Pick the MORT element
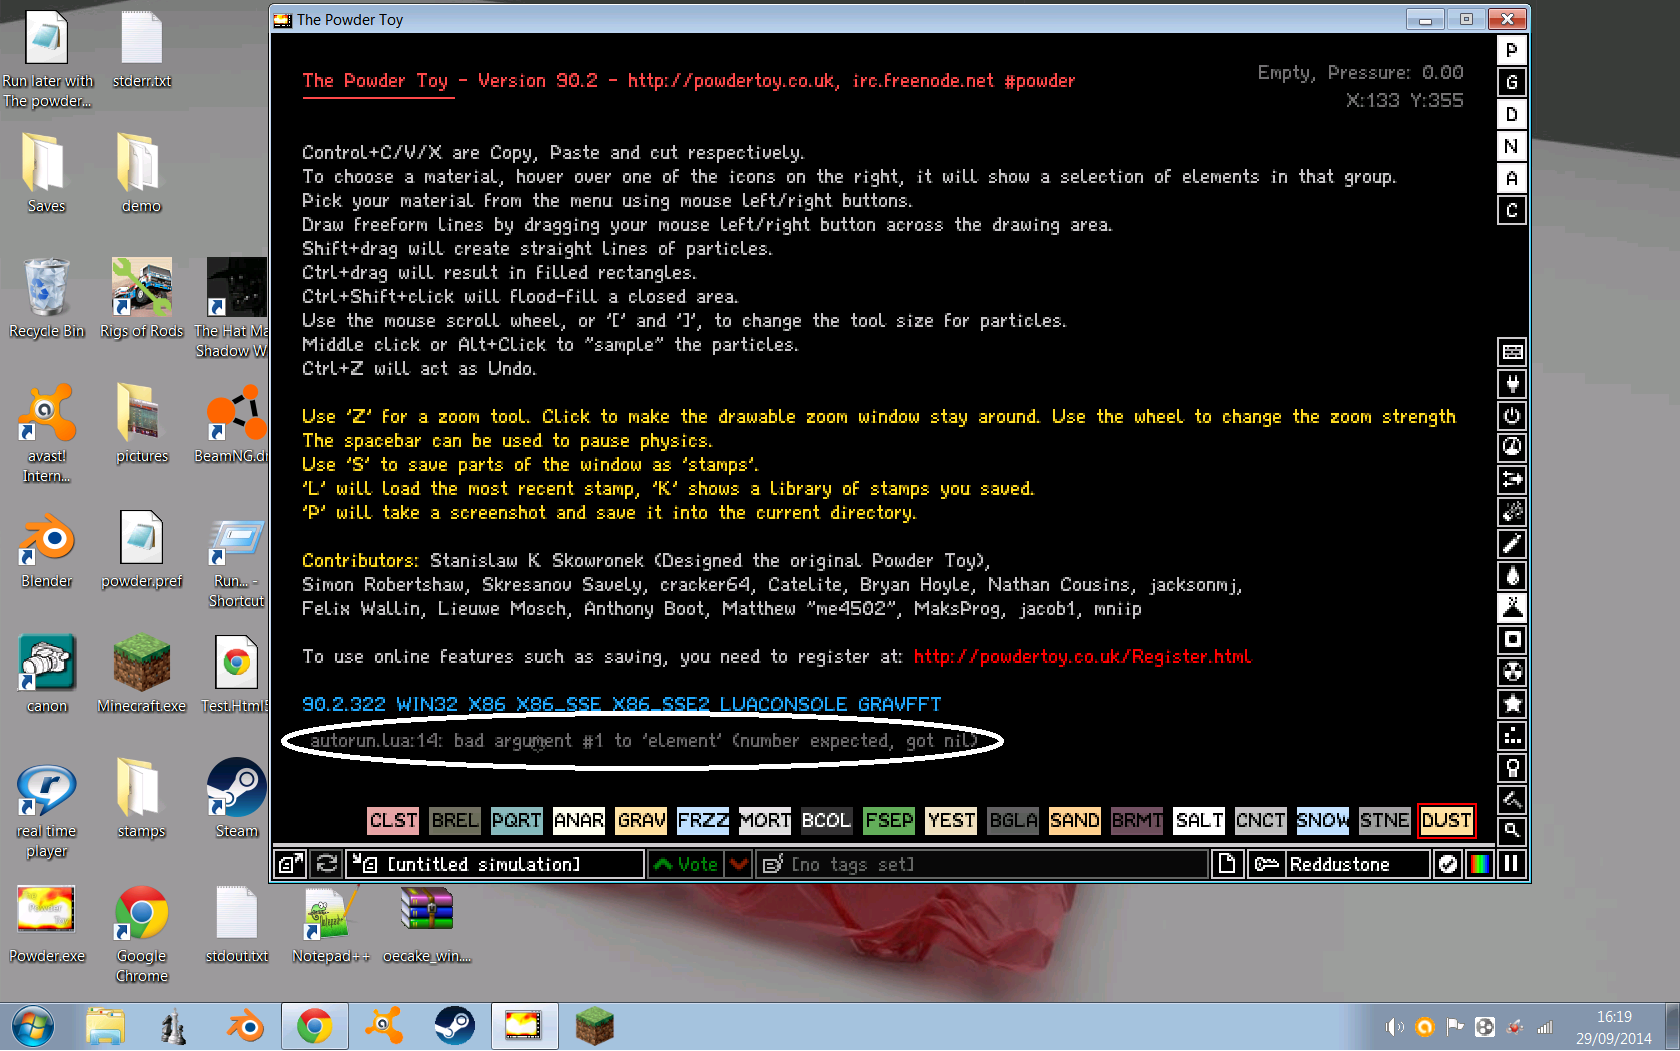The height and width of the screenshot is (1051, 1680). click(x=765, y=821)
